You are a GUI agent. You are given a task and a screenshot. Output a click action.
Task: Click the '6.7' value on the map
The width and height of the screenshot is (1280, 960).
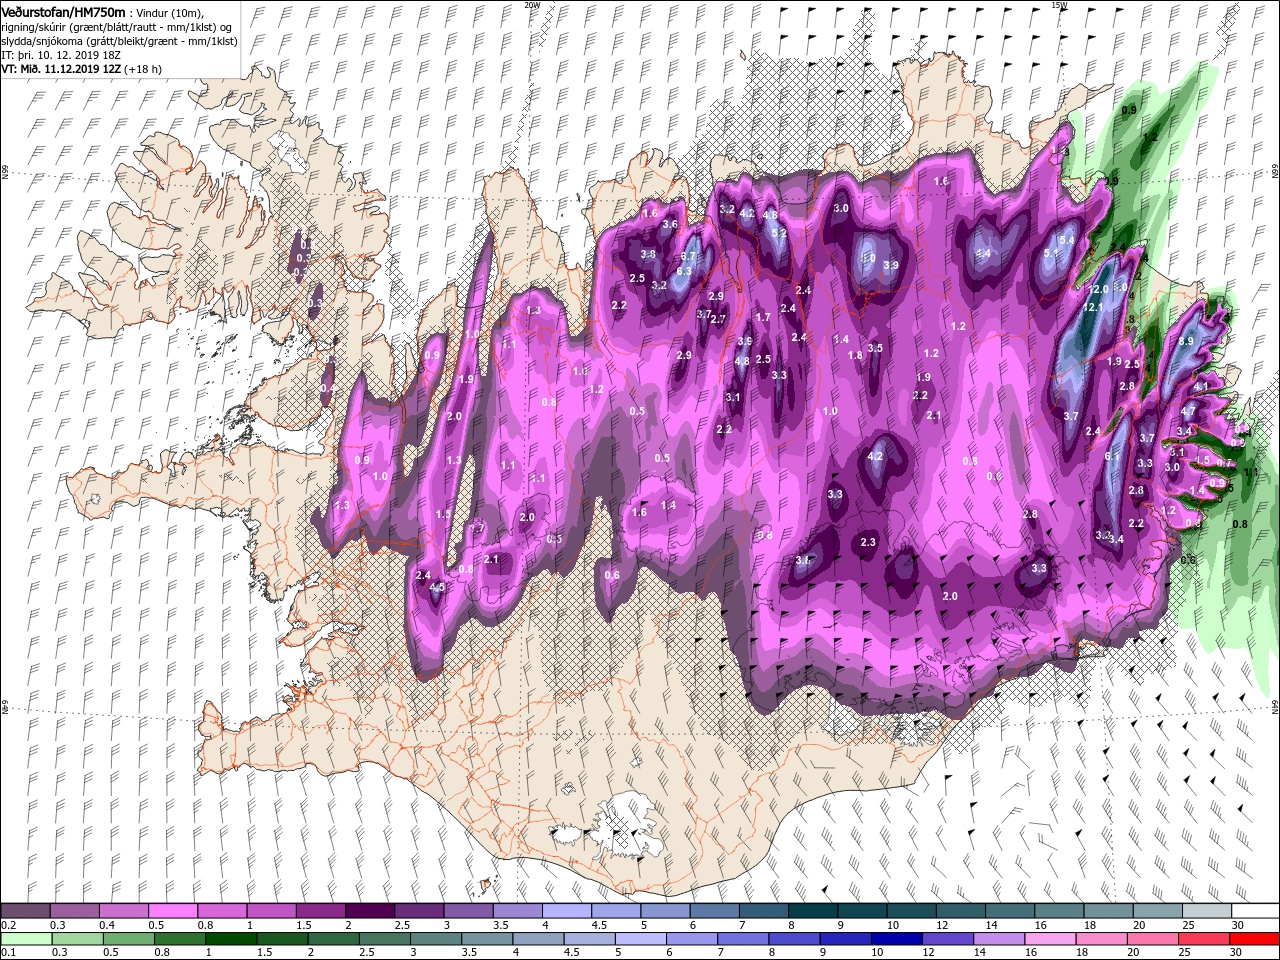coord(688,256)
